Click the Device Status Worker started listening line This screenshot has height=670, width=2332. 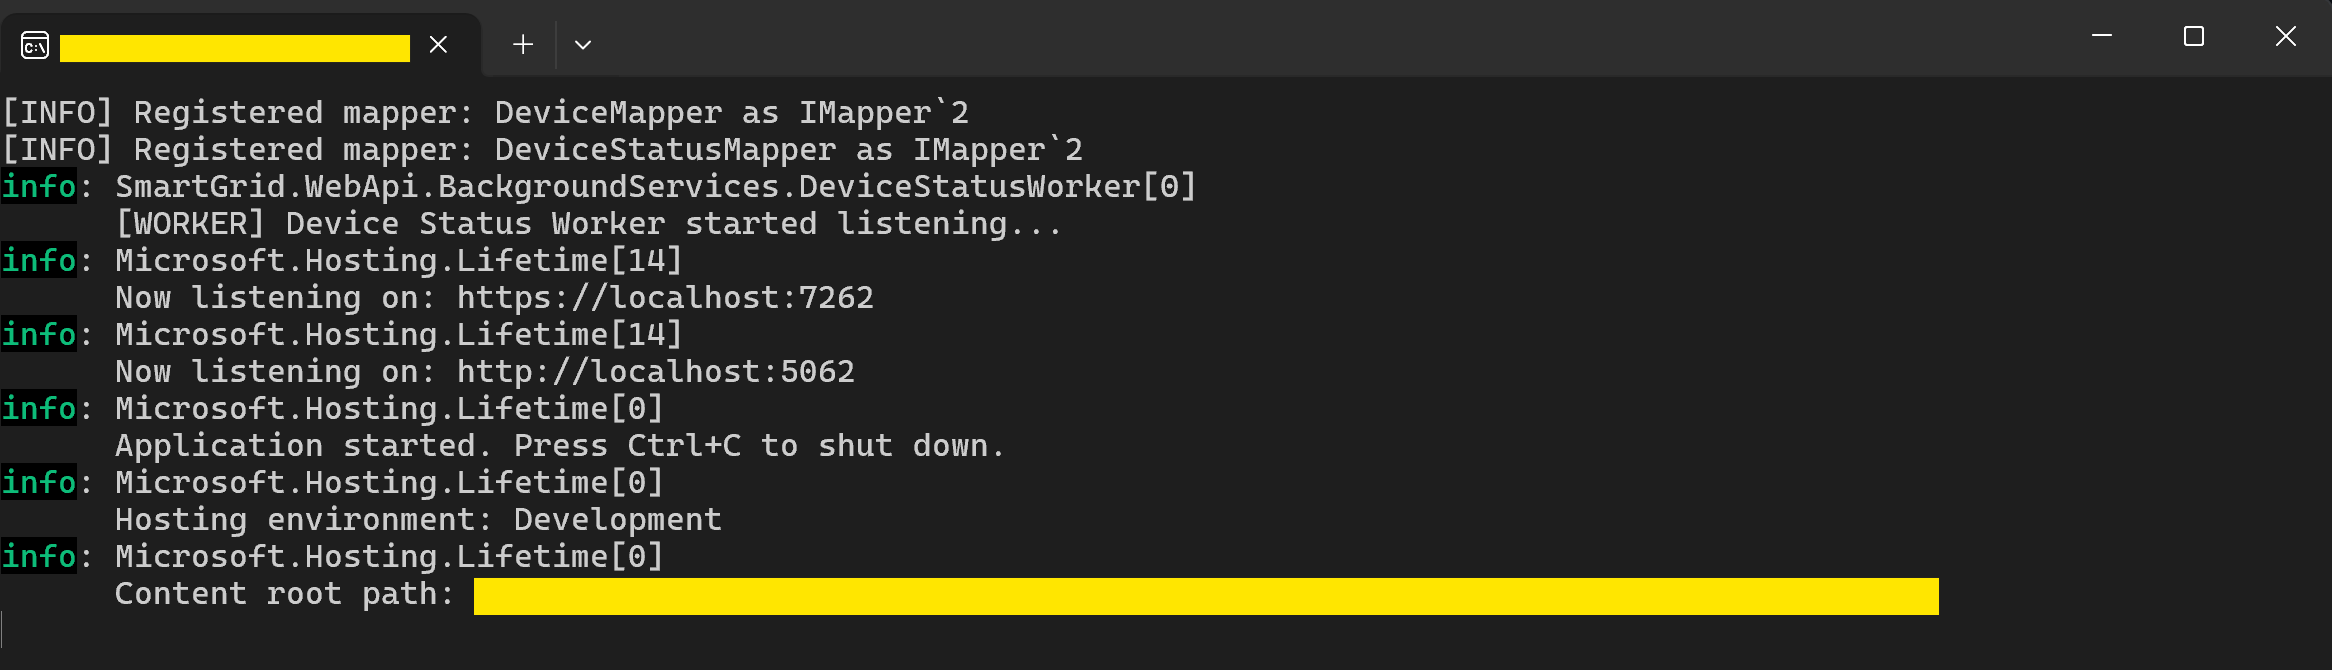pos(588,223)
